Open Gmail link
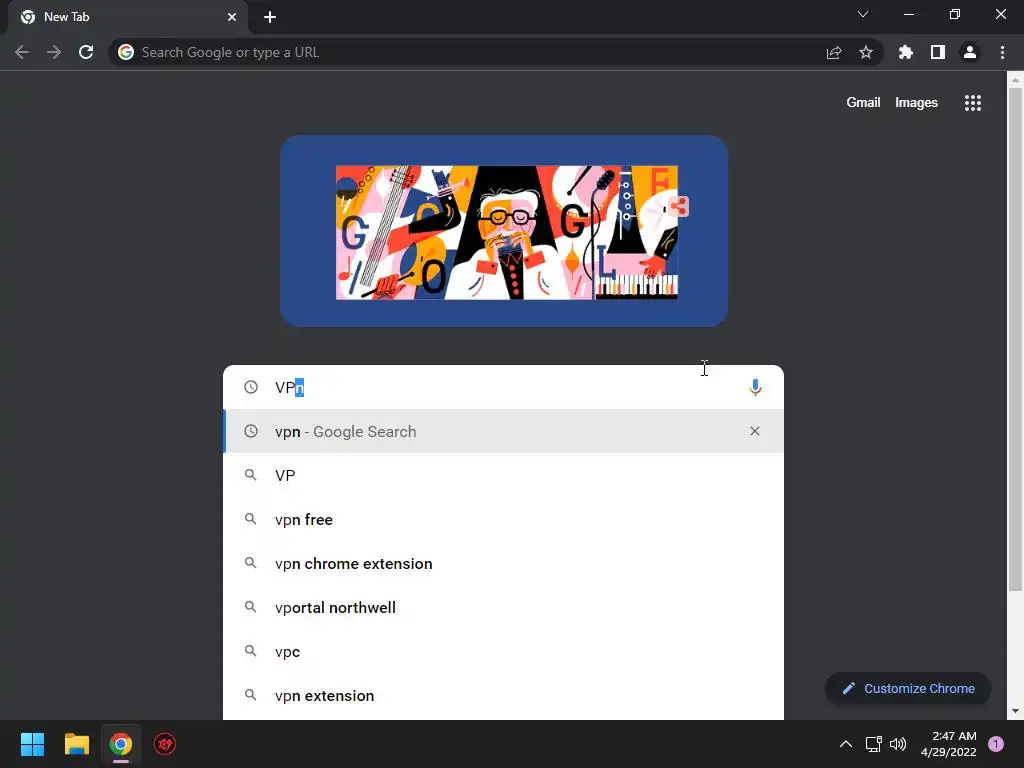The height and width of the screenshot is (768, 1024). pos(863,103)
